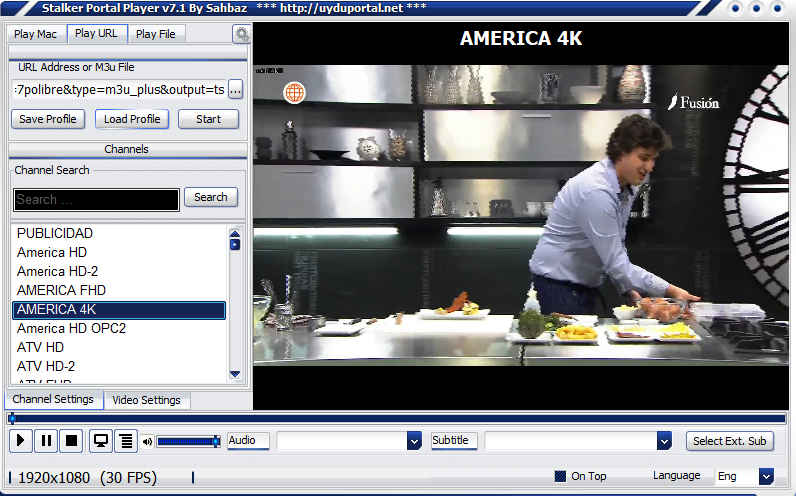The image size is (796, 496).
Task: Select the America HD channel
Action: [x=119, y=252]
